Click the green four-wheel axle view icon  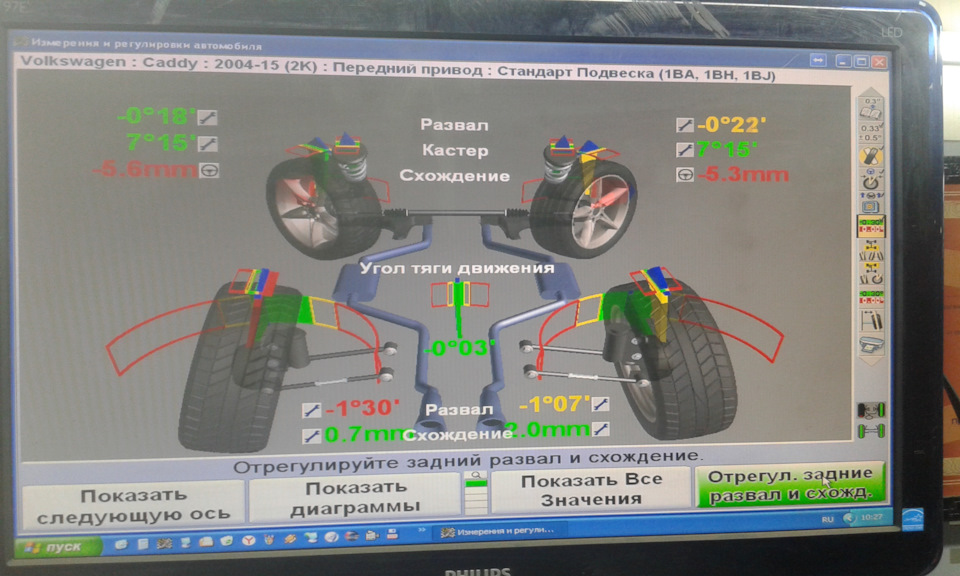(871, 431)
